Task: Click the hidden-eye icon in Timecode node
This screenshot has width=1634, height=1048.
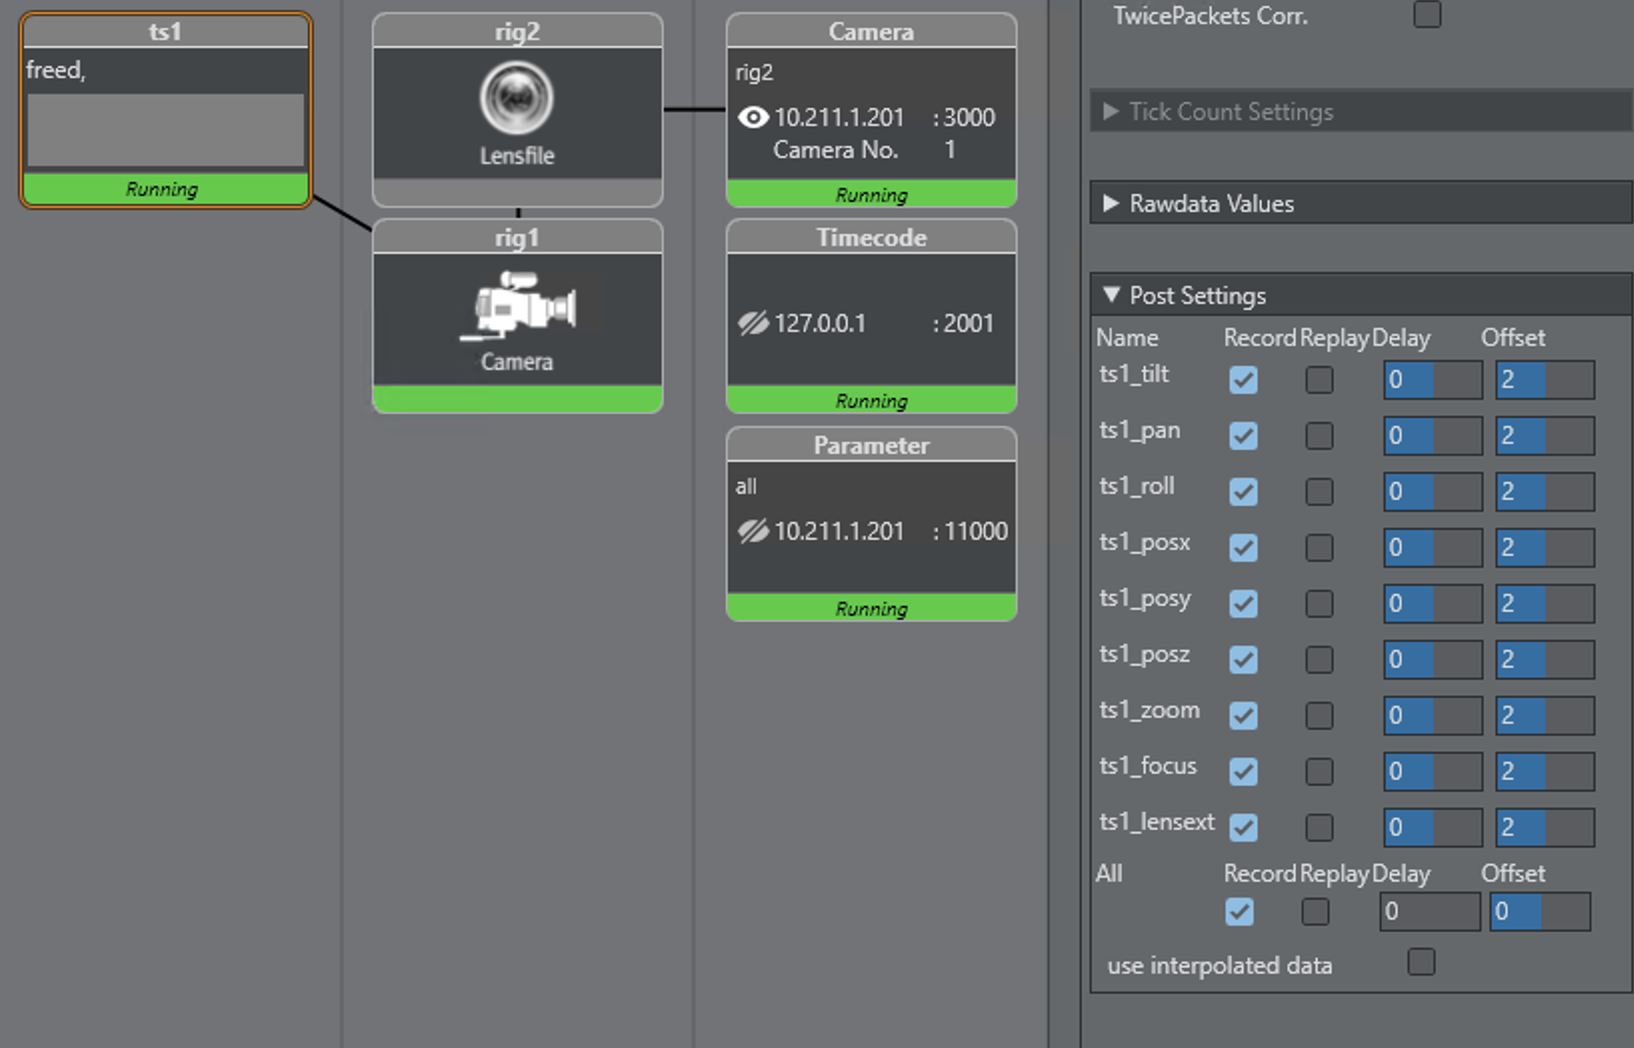Action: pos(752,324)
